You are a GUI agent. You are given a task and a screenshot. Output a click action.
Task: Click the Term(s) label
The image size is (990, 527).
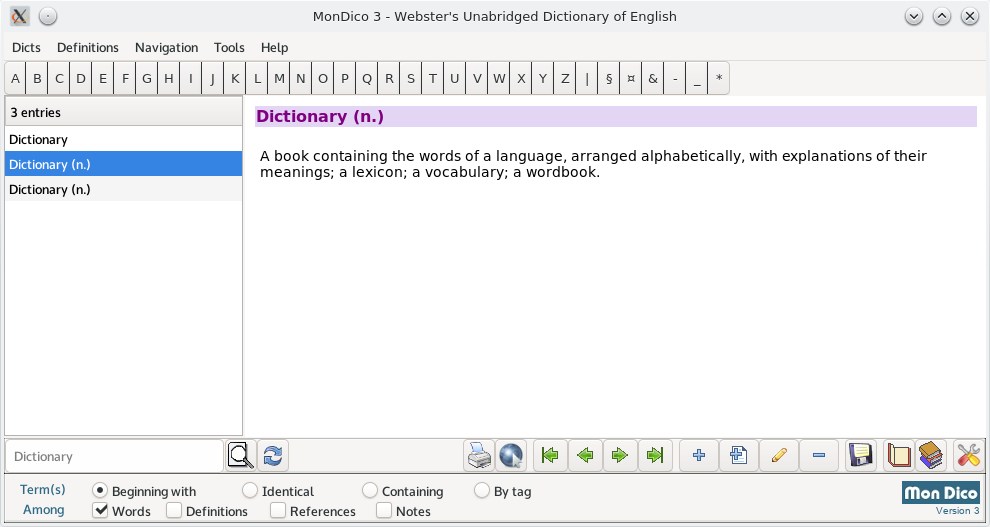click(42, 490)
